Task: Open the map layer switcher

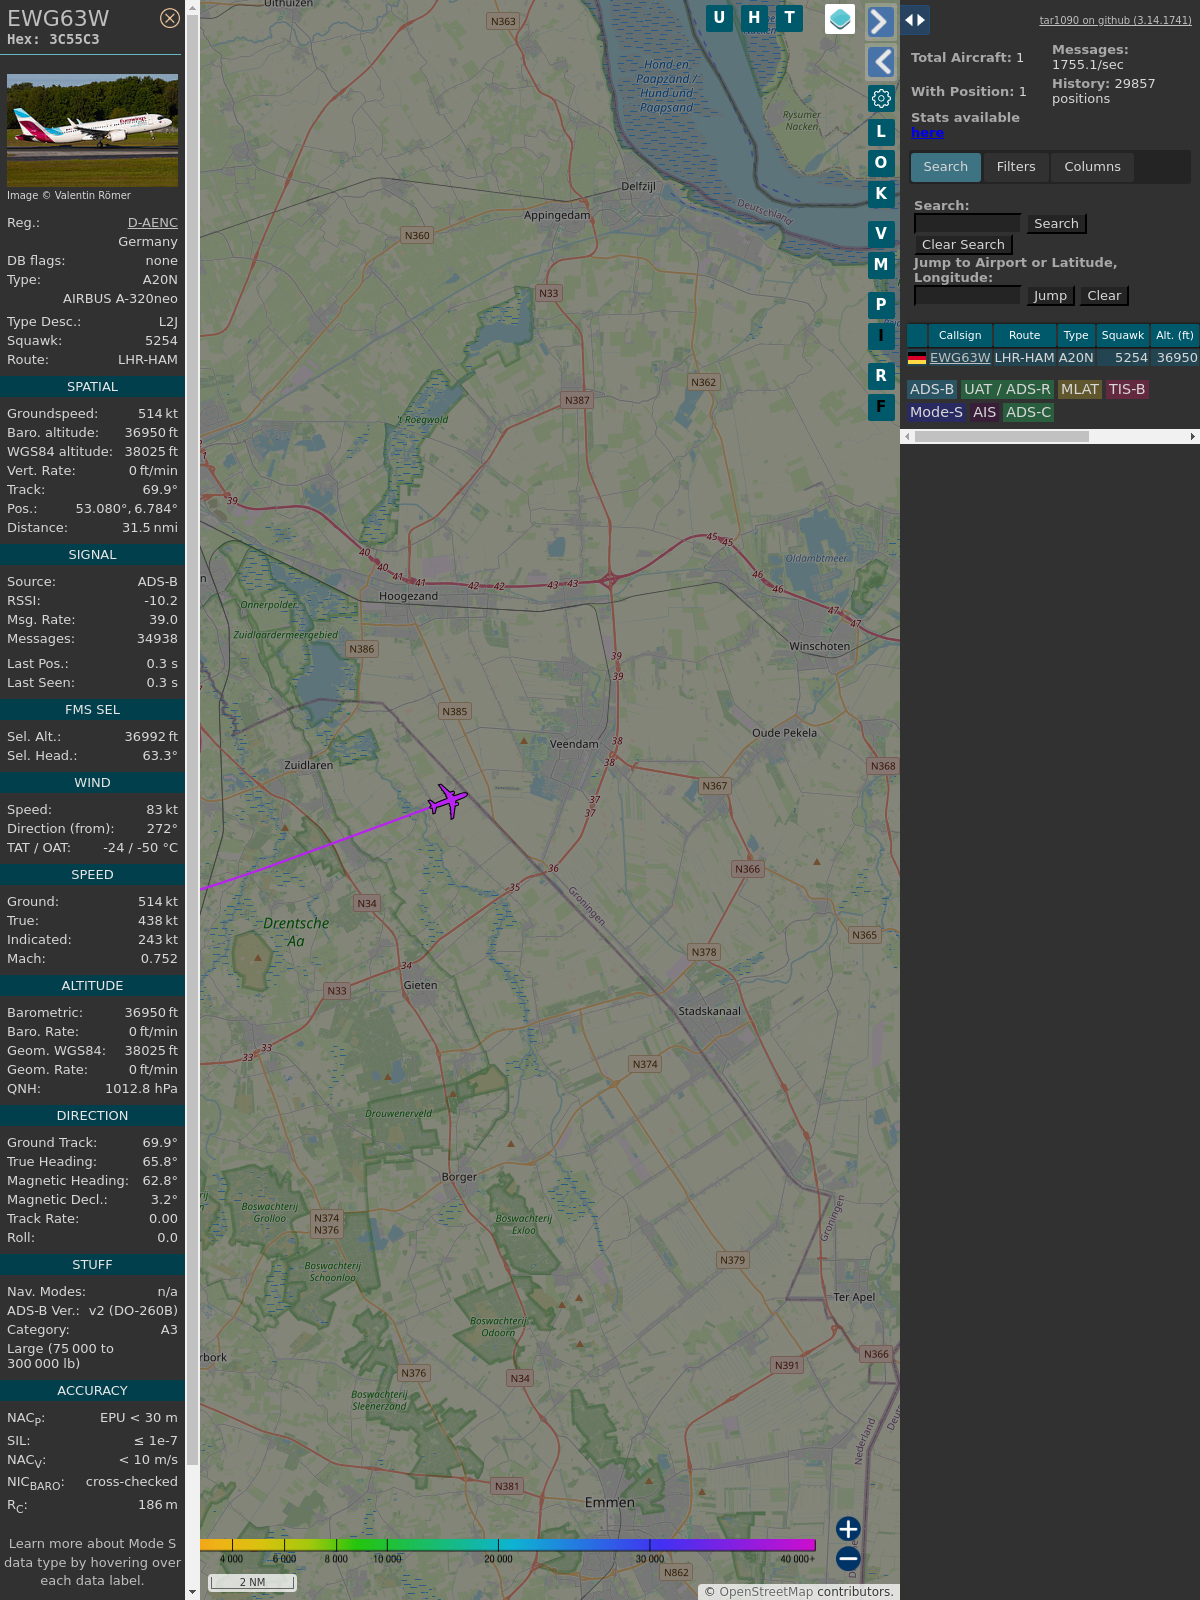Action: point(840,19)
